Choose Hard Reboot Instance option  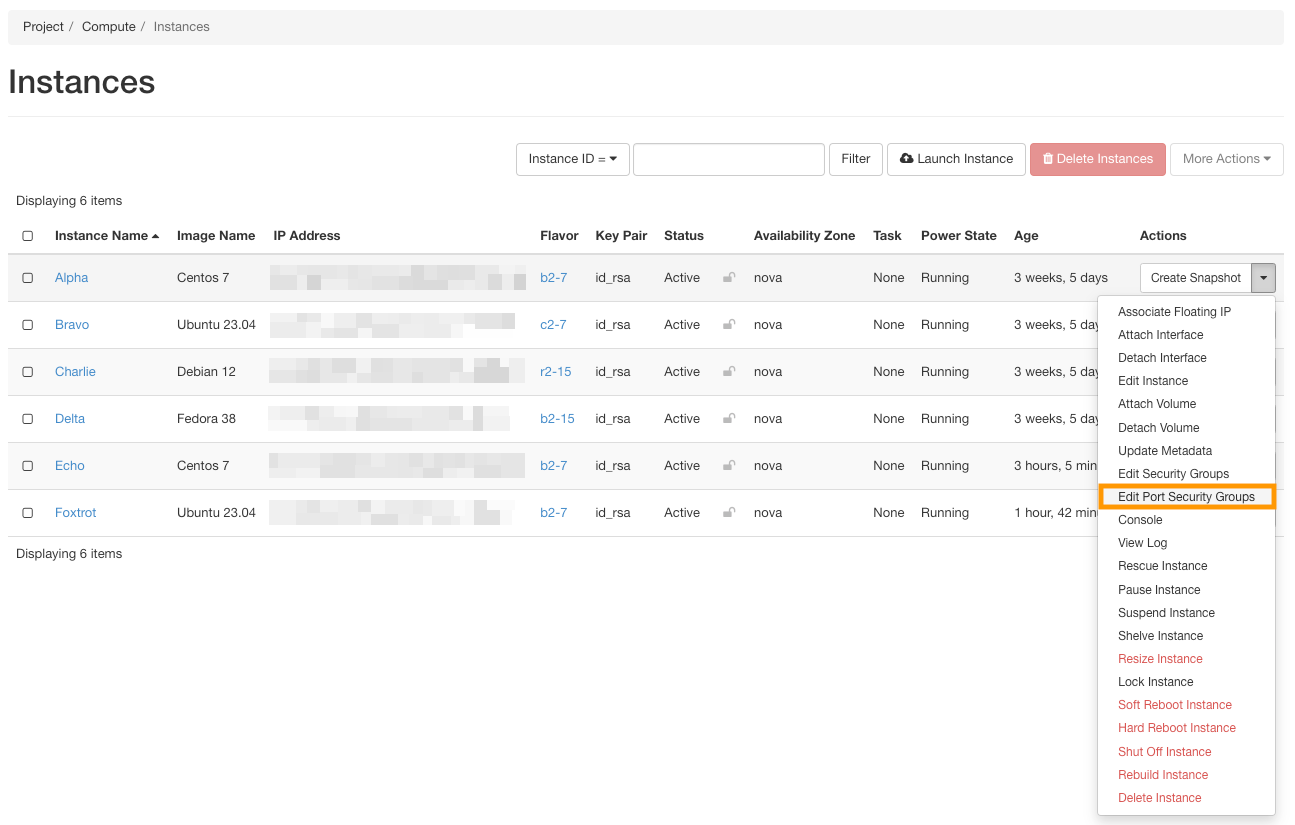[x=1176, y=728]
